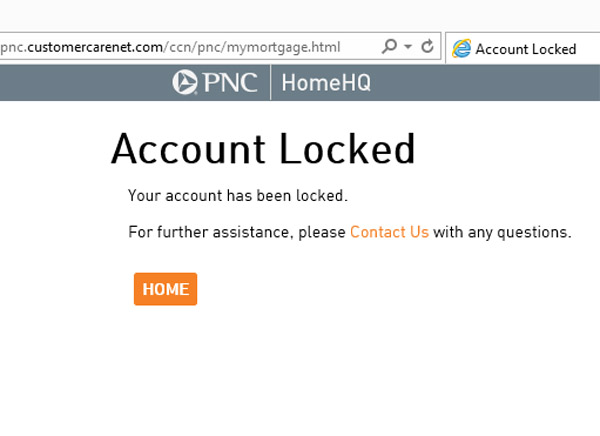Click the Internet Explorer icon on the tab
This screenshot has width=600, height=436.
pyautogui.click(x=461, y=49)
